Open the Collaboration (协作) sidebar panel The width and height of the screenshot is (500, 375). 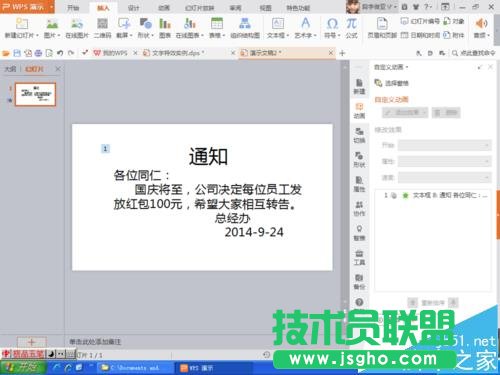coord(359,208)
